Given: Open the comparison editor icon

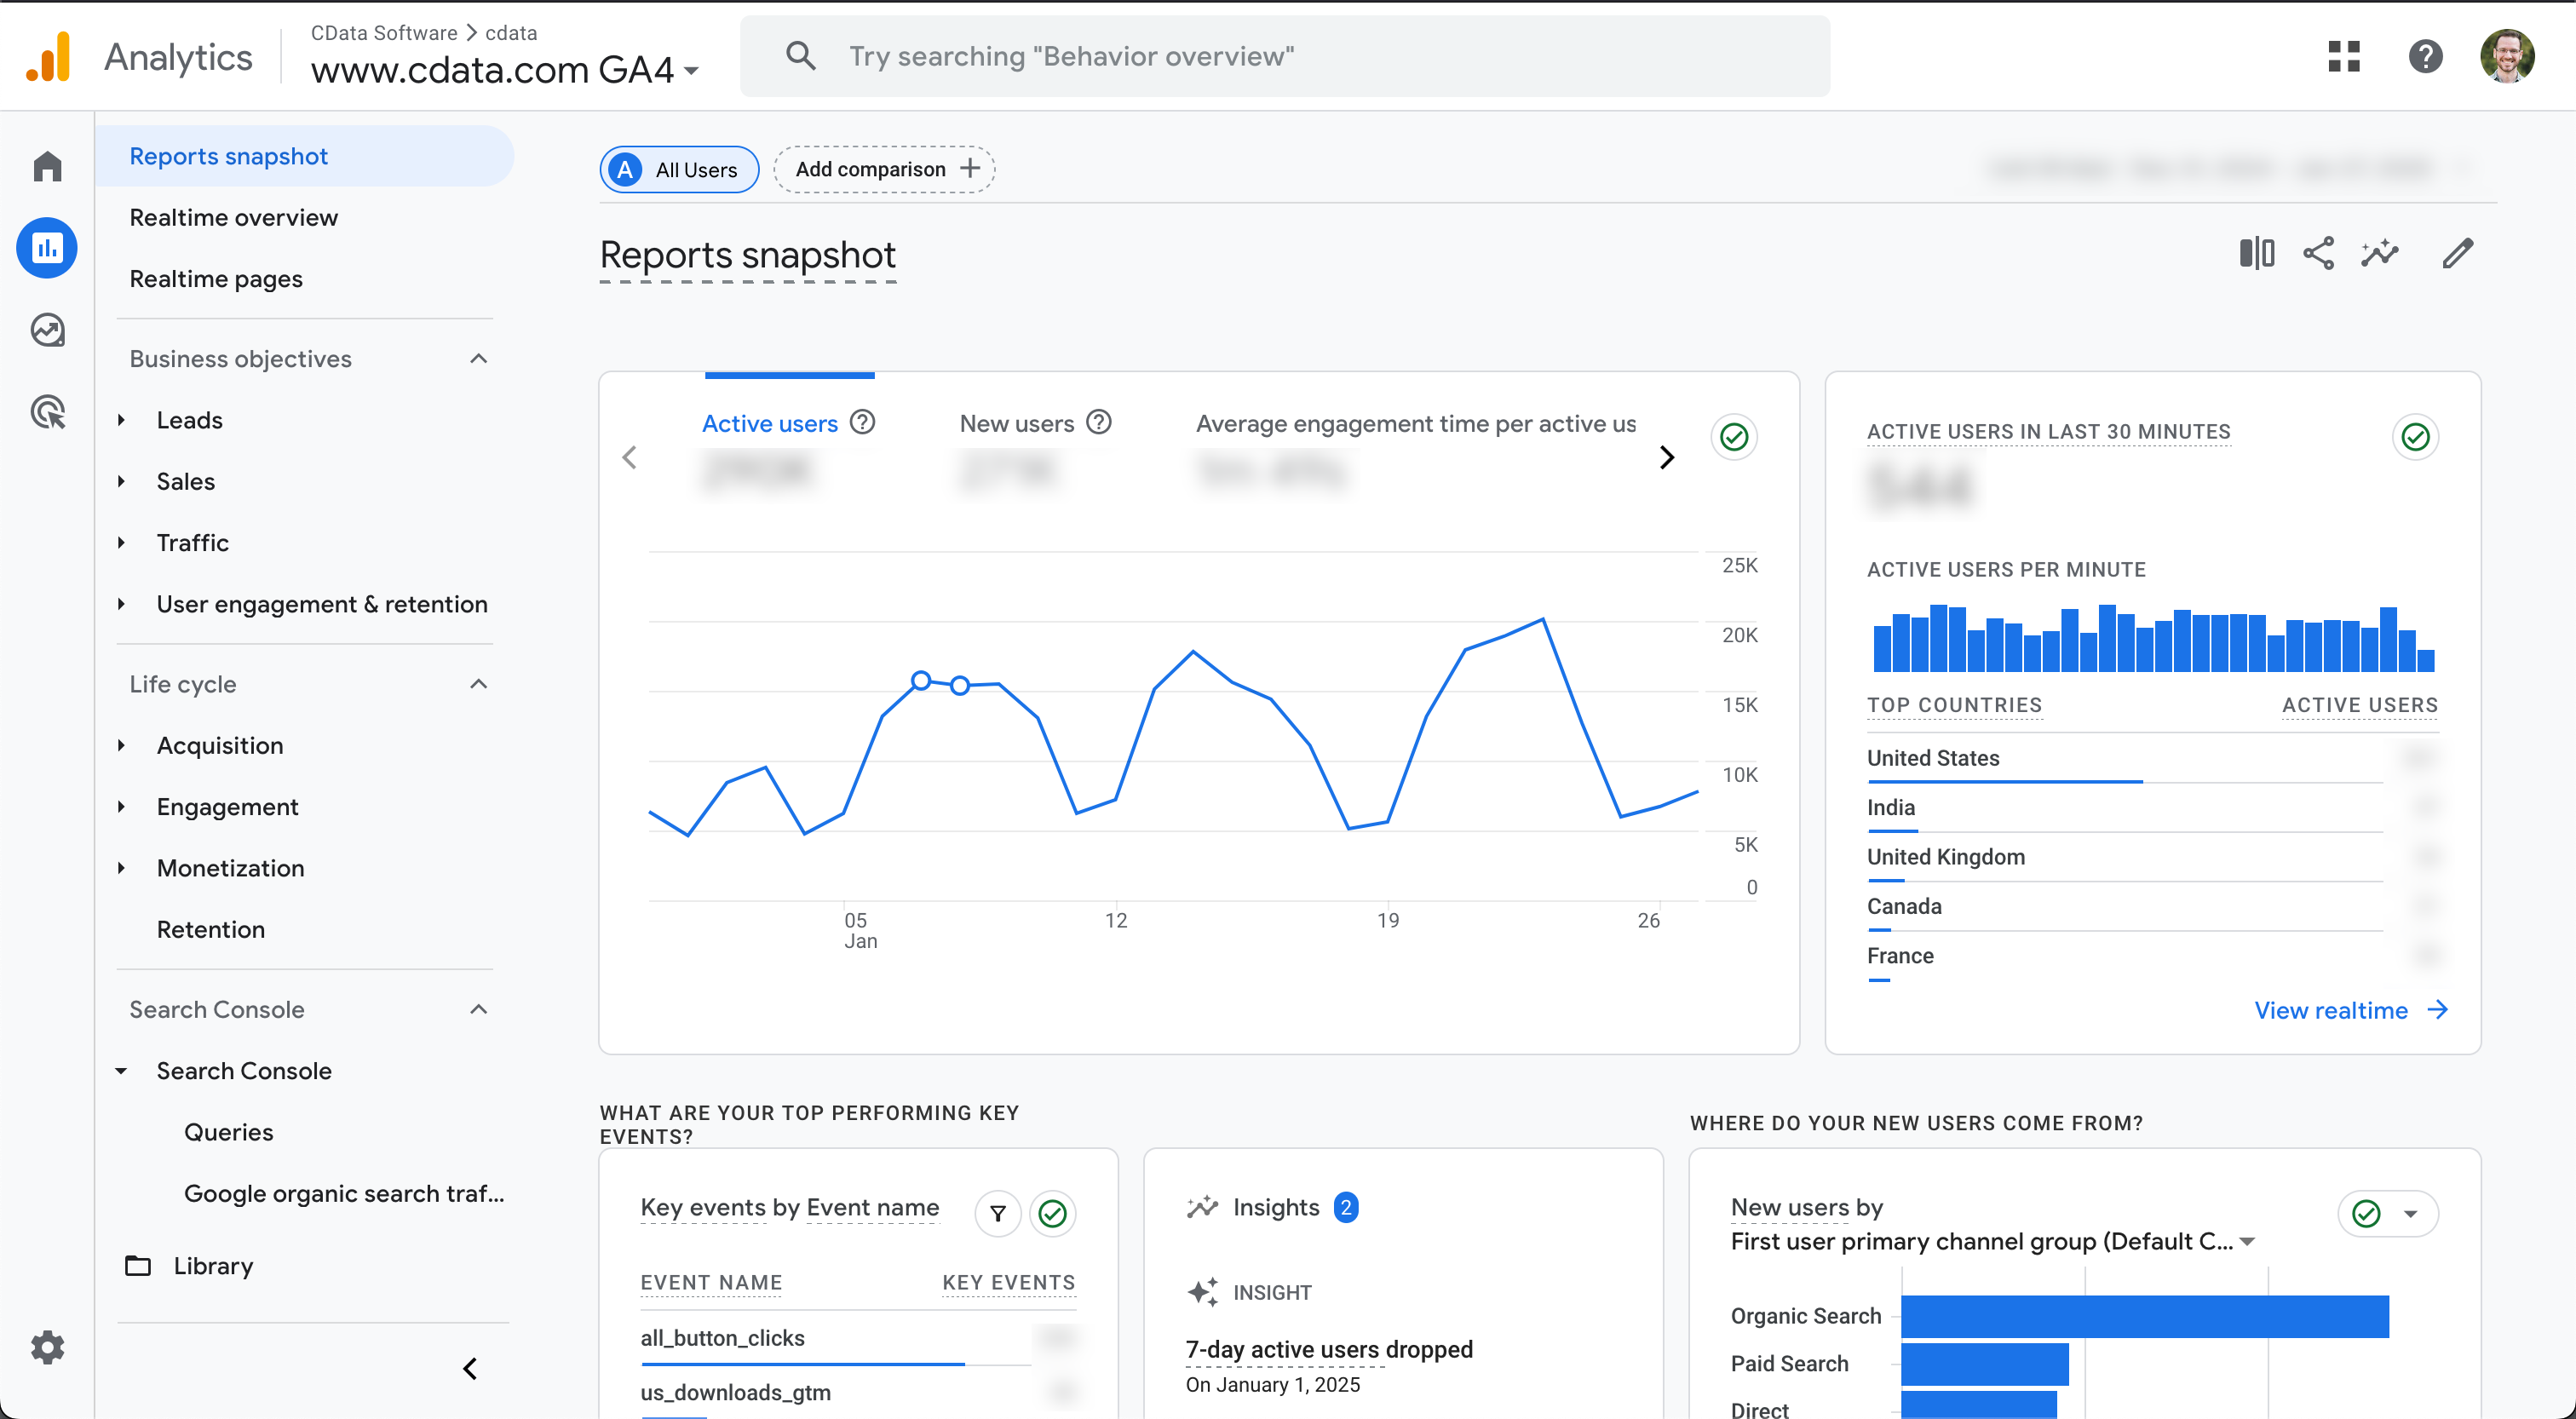Looking at the screenshot, I should tap(2257, 253).
